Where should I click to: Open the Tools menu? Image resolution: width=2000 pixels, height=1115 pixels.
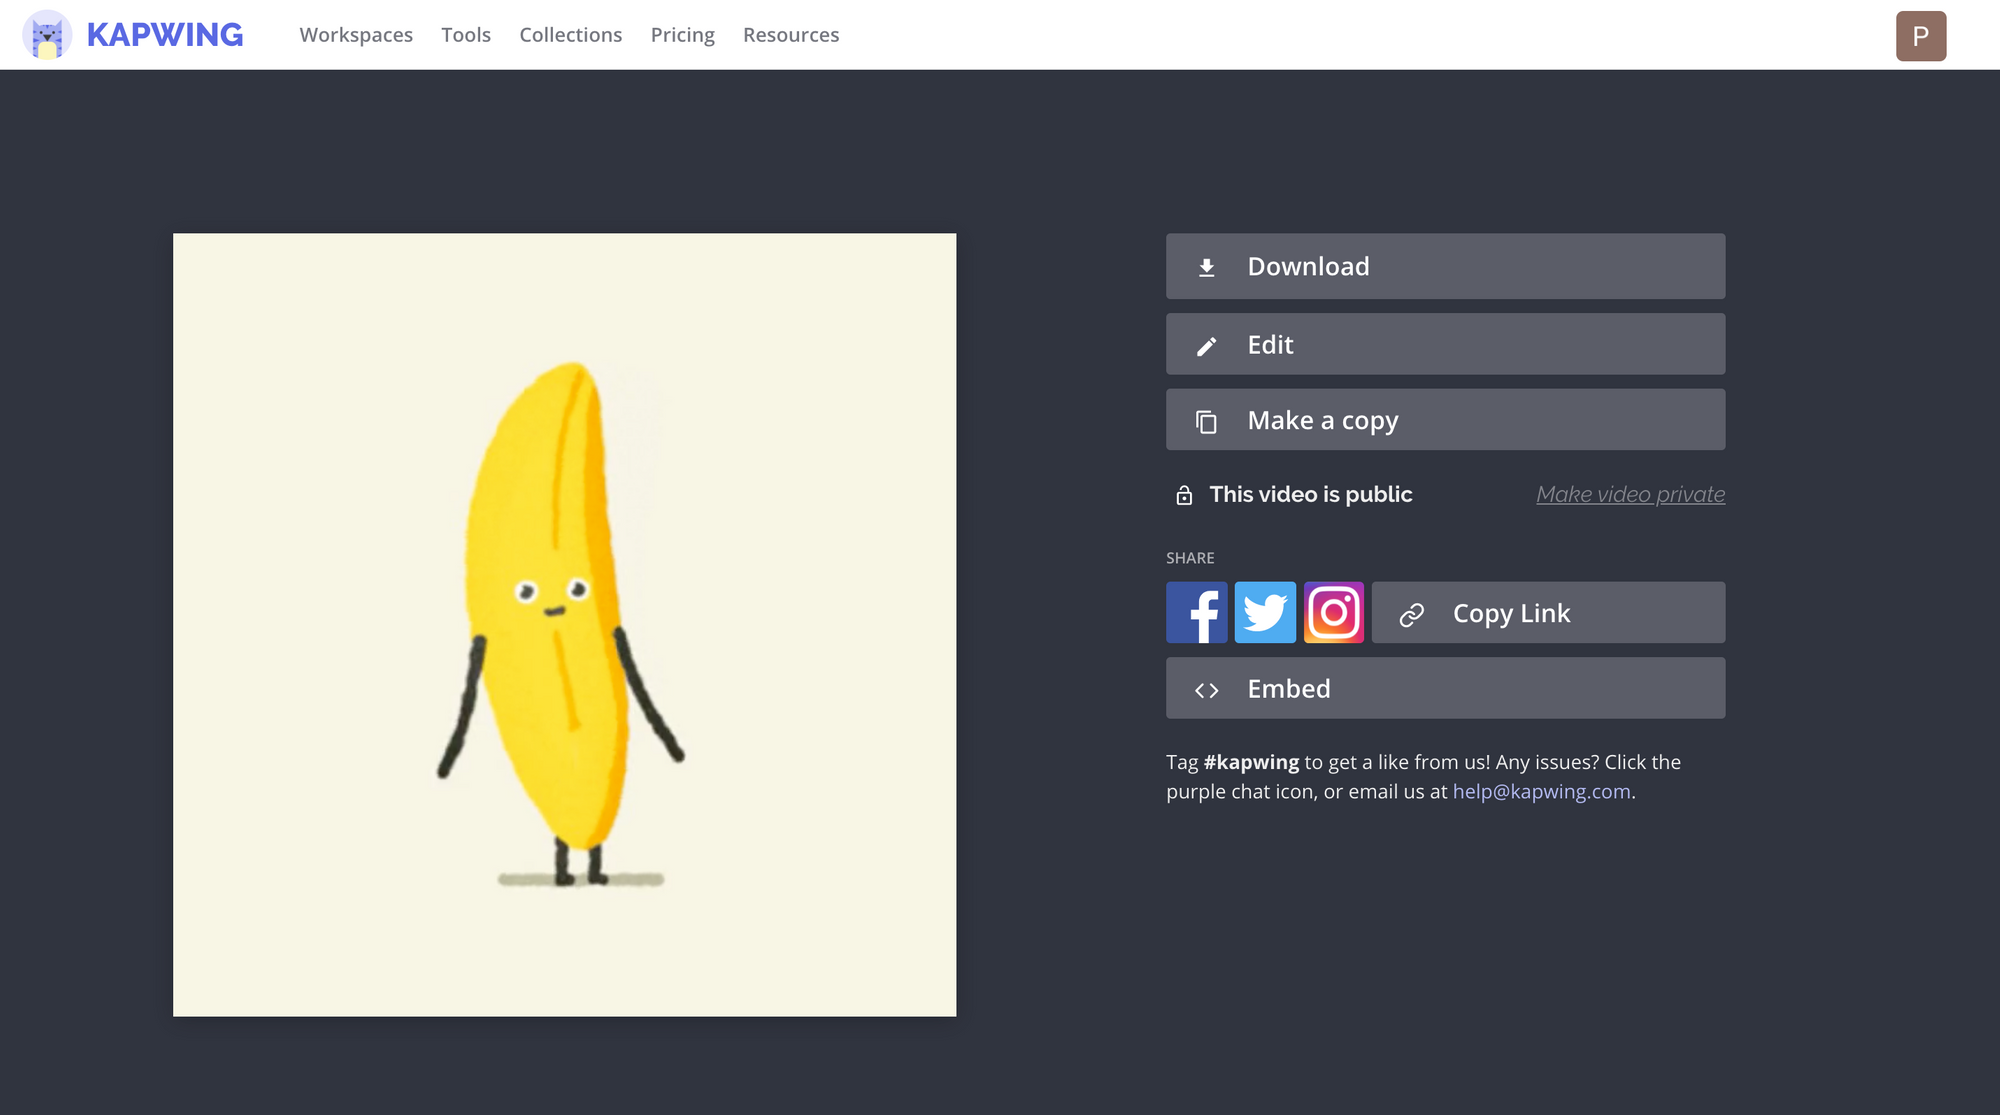coord(466,35)
